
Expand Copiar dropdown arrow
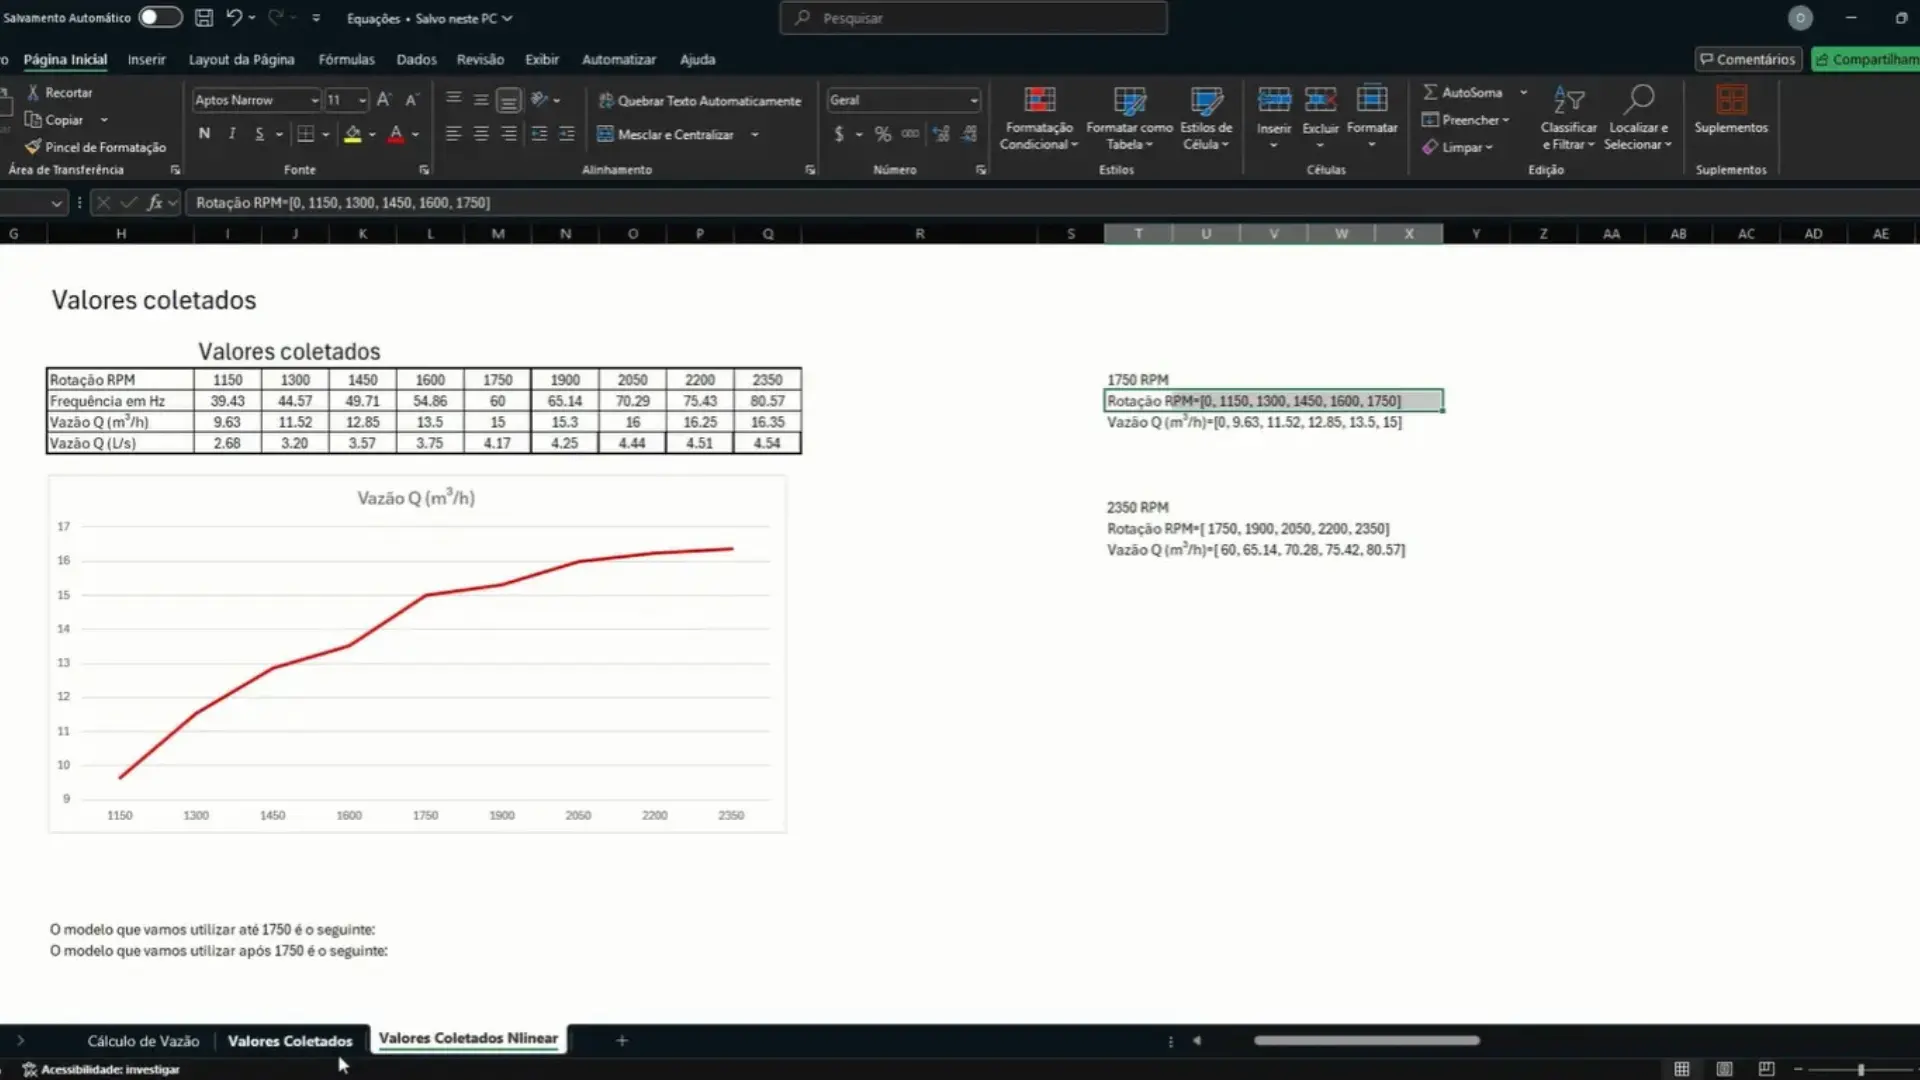104,120
